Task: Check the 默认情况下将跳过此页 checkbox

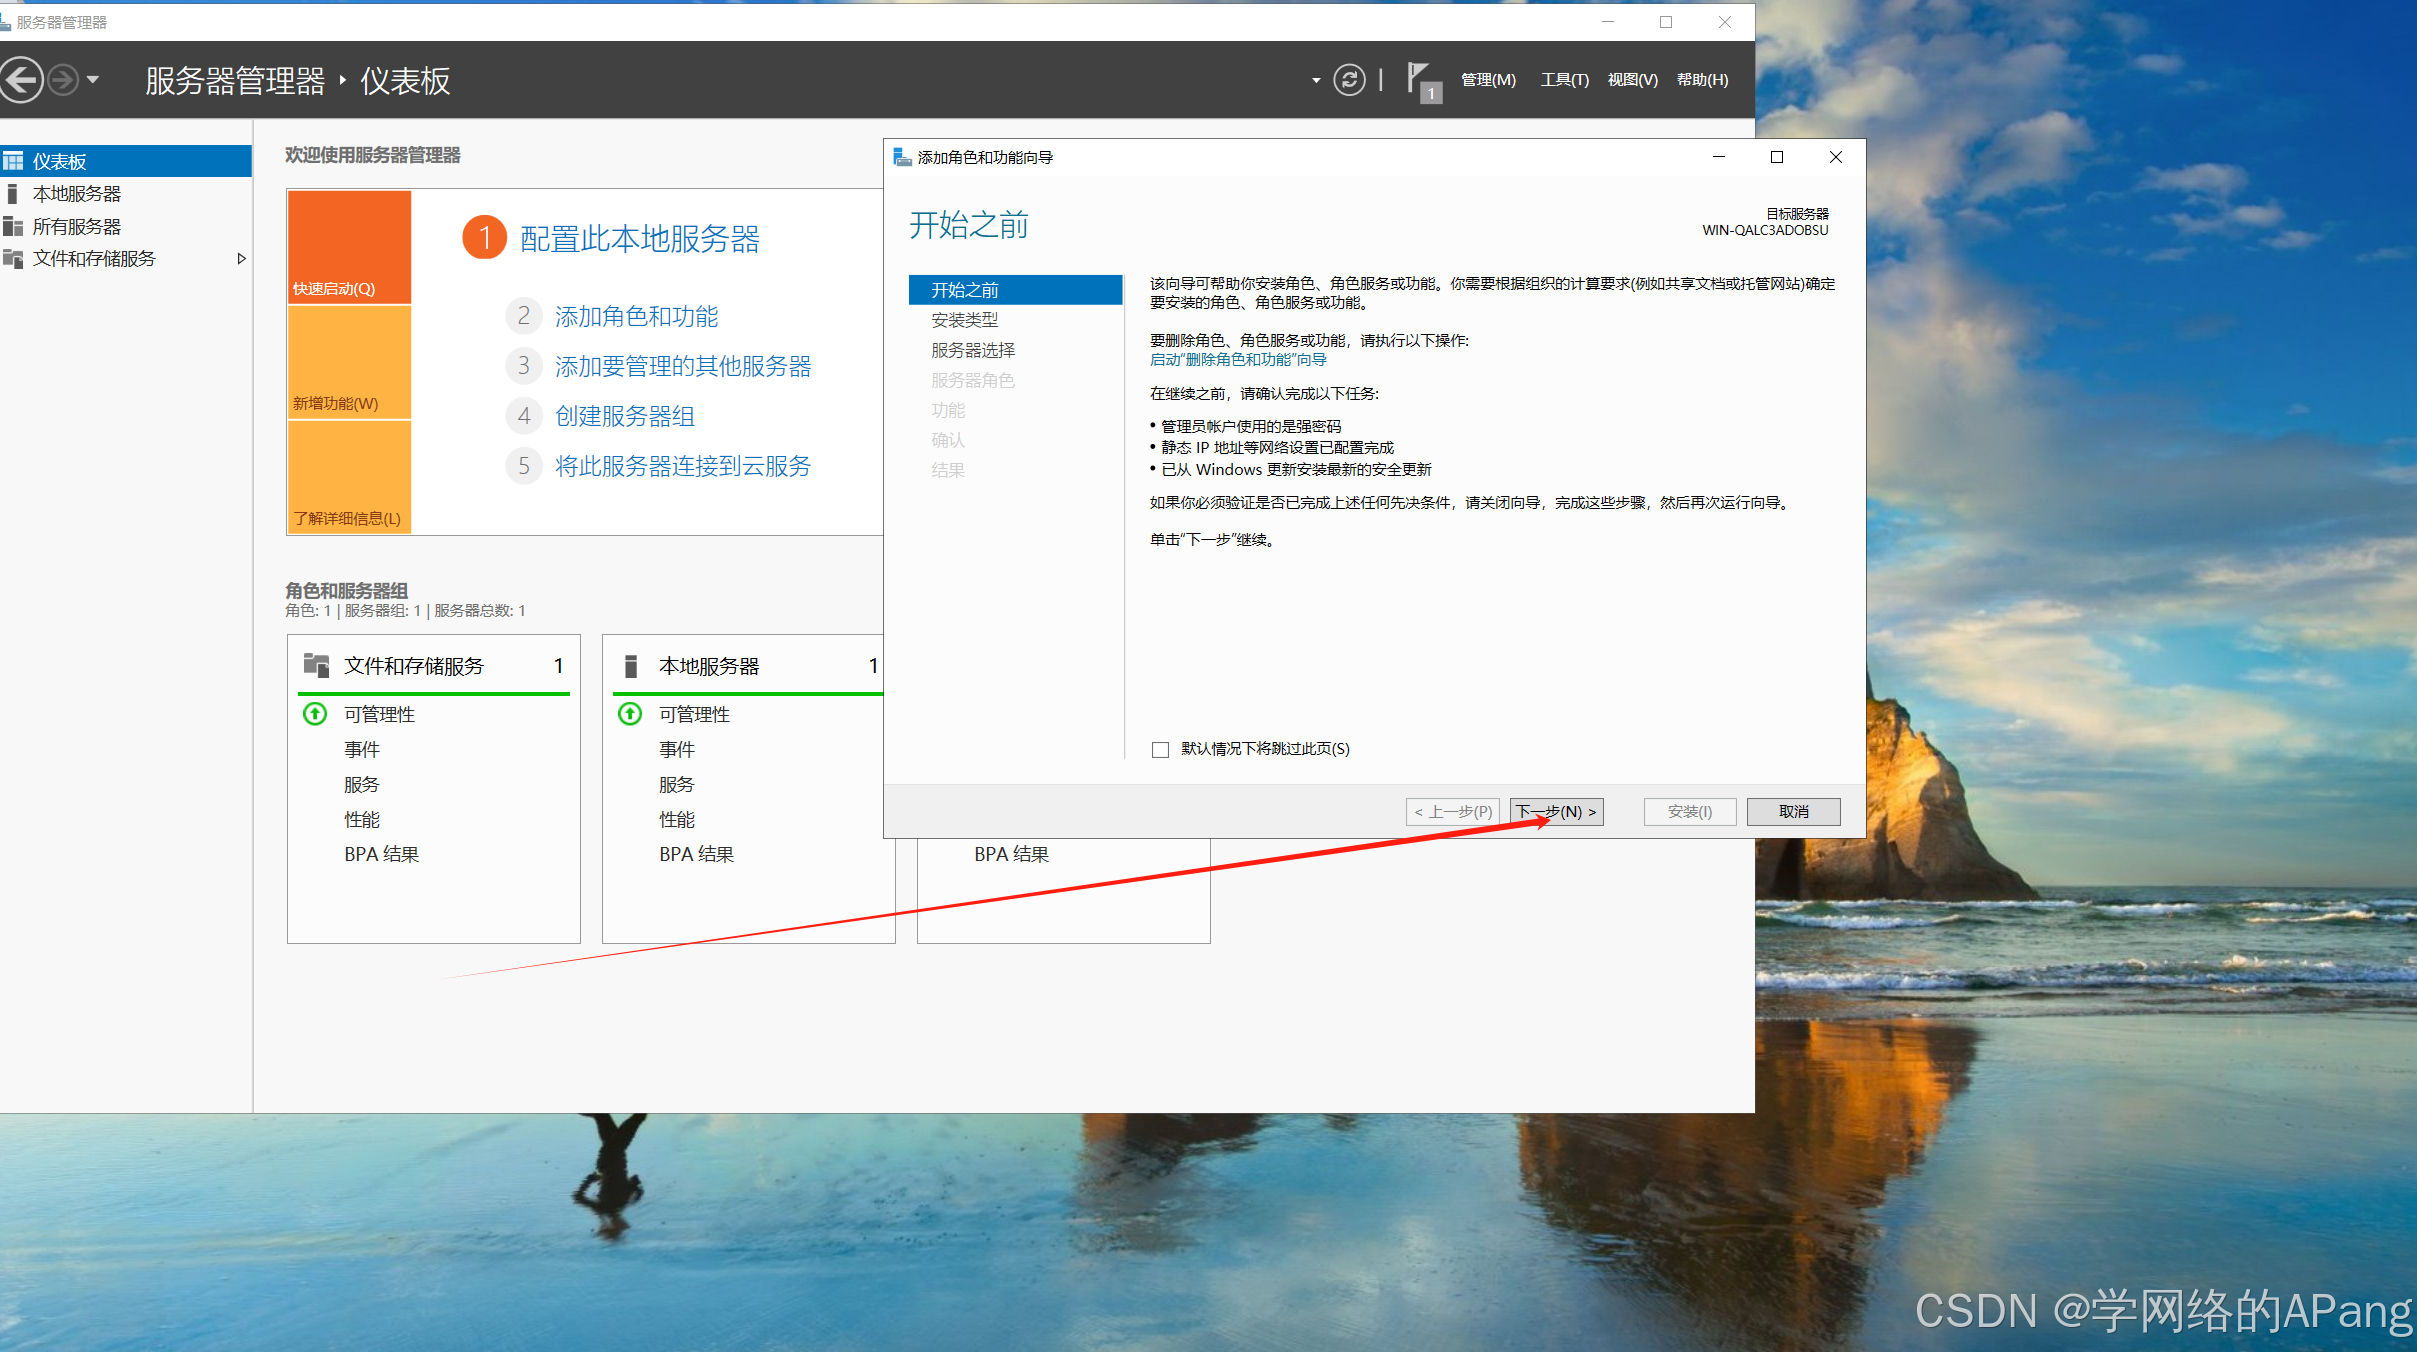Action: pos(1160,749)
